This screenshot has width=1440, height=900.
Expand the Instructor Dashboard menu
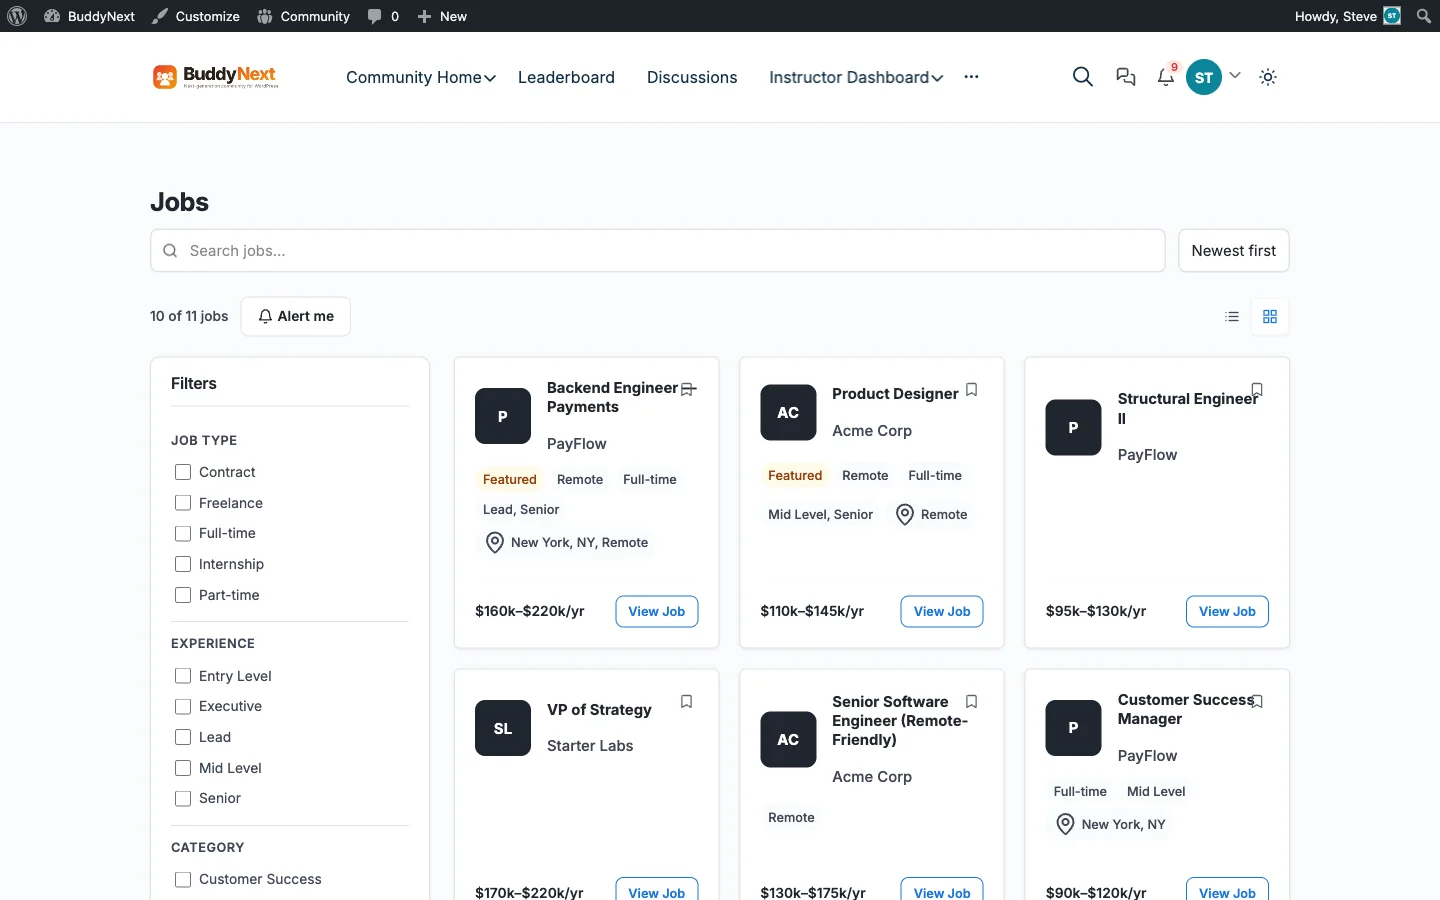[x=856, y=77]
